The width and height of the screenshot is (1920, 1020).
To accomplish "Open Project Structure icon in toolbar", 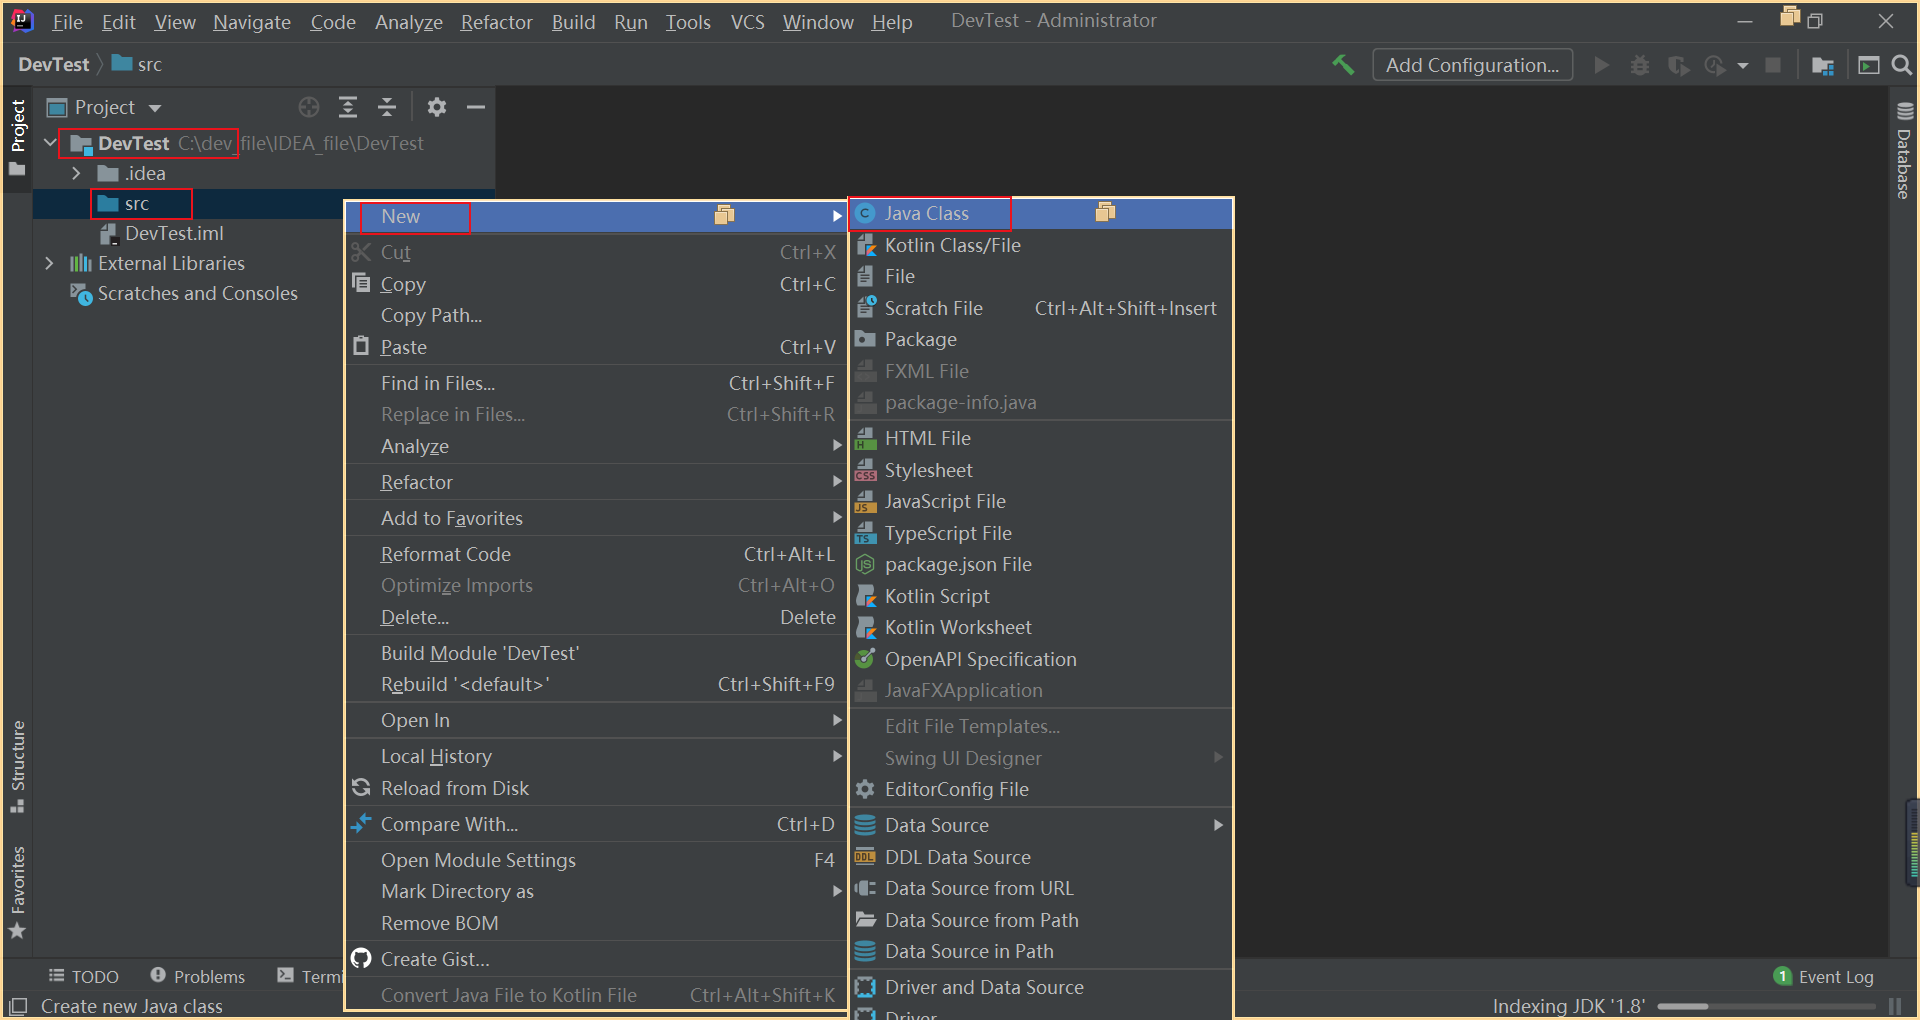I will [x=1823, y=65].
